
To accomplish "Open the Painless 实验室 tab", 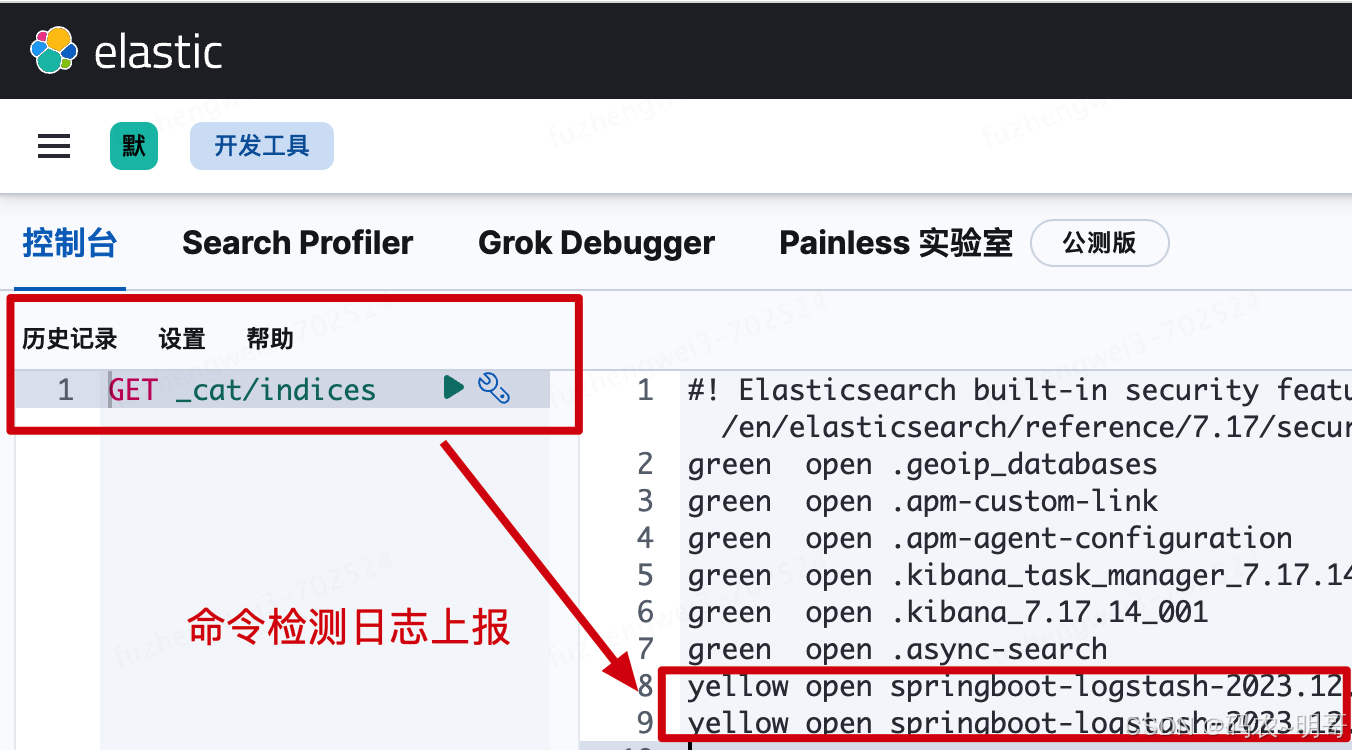I will pos(896,243).
